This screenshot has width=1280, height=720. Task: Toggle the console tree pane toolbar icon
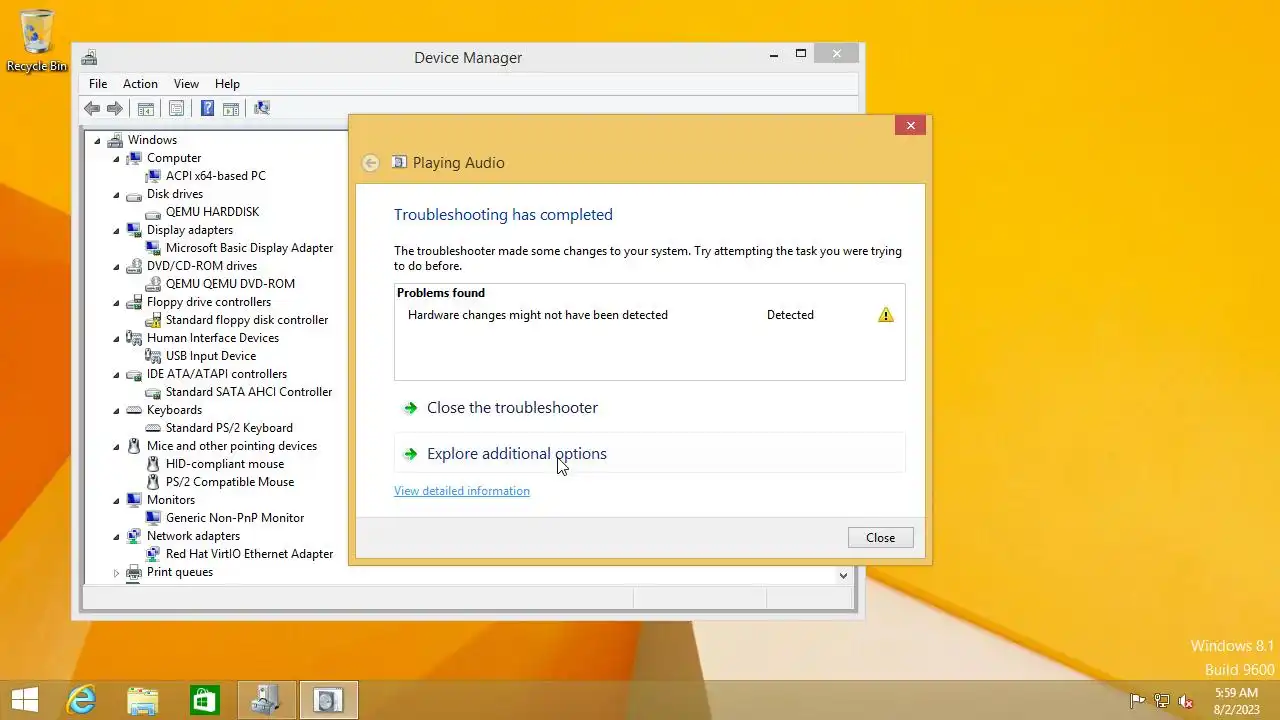(146, 108)
